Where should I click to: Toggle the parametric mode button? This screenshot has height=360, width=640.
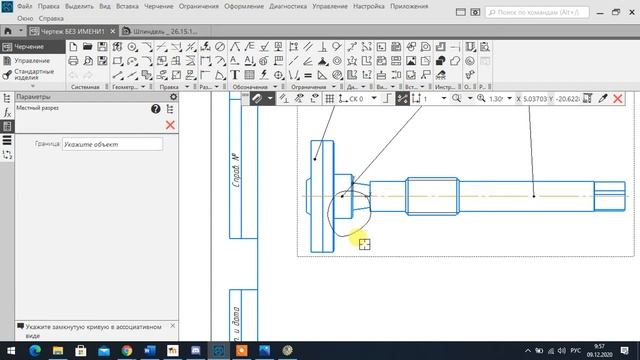coord(402,98)
